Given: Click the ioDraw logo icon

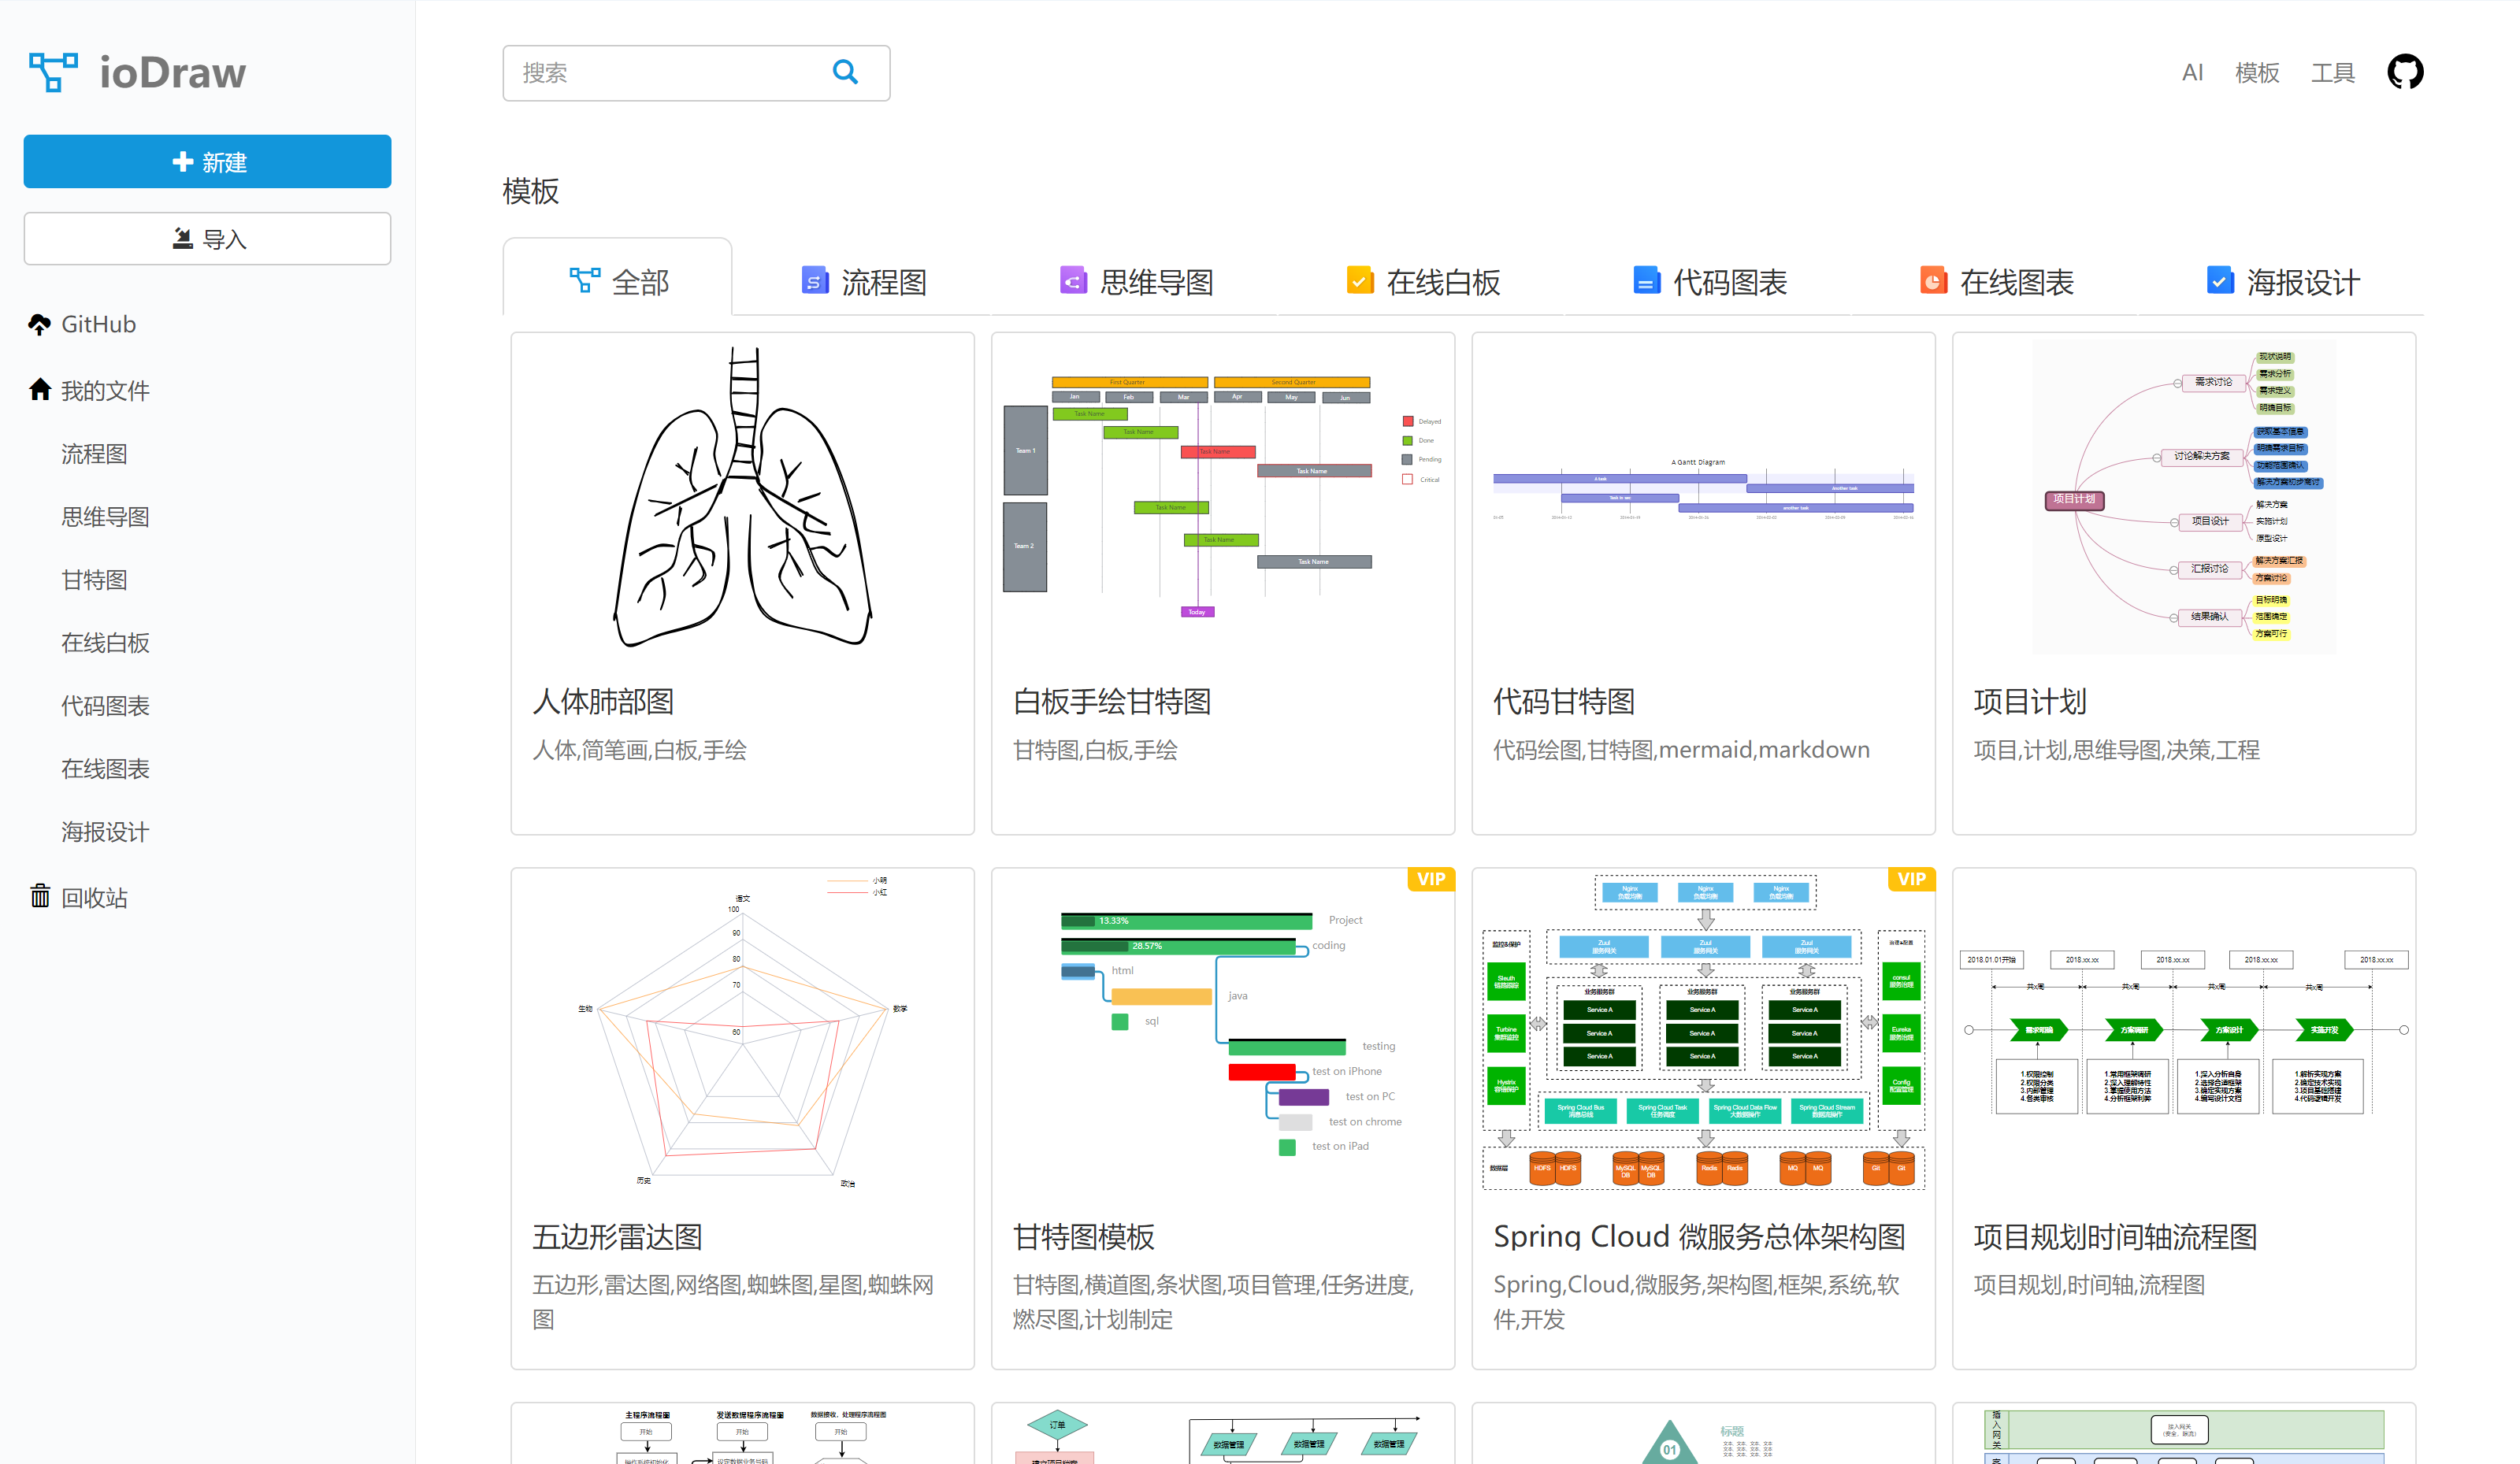Looking at the screenshot, I should 53,72.
